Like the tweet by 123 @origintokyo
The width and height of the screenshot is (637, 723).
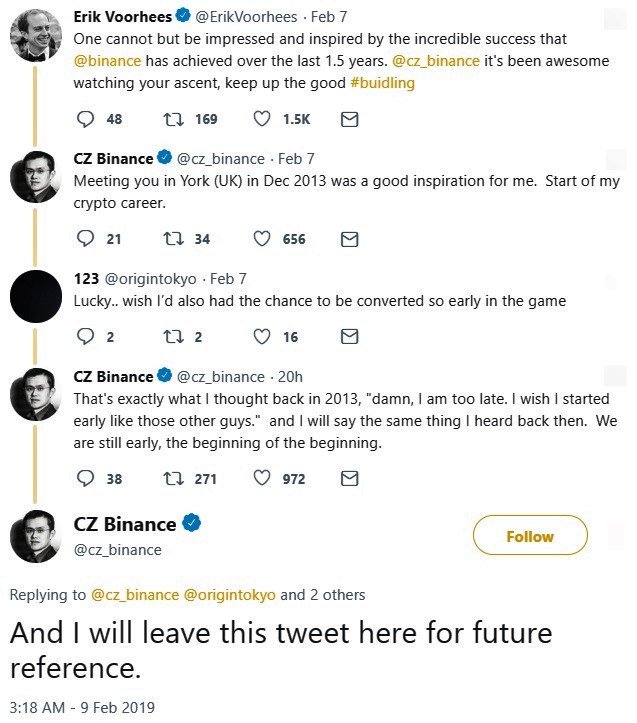click(x=262, y=337)
